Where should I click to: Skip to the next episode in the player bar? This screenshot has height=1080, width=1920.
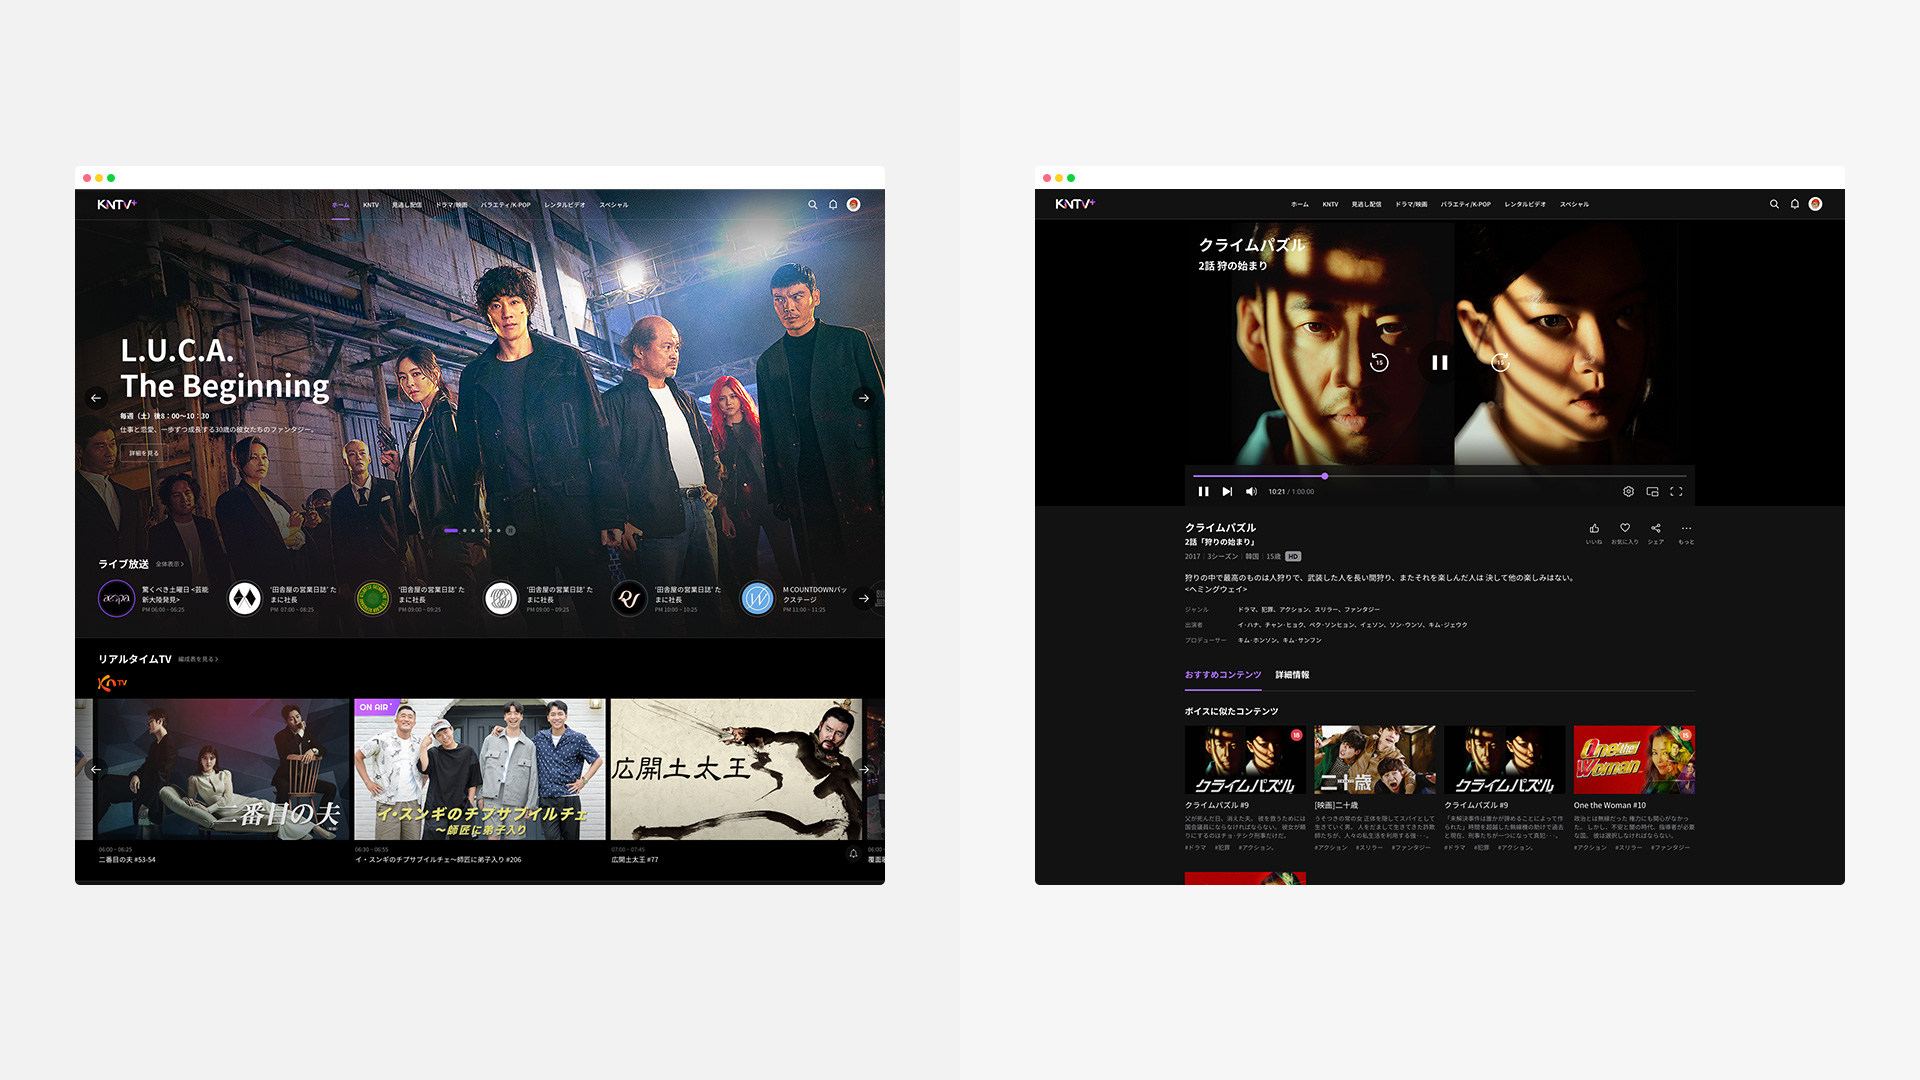tap(1227, 492)
